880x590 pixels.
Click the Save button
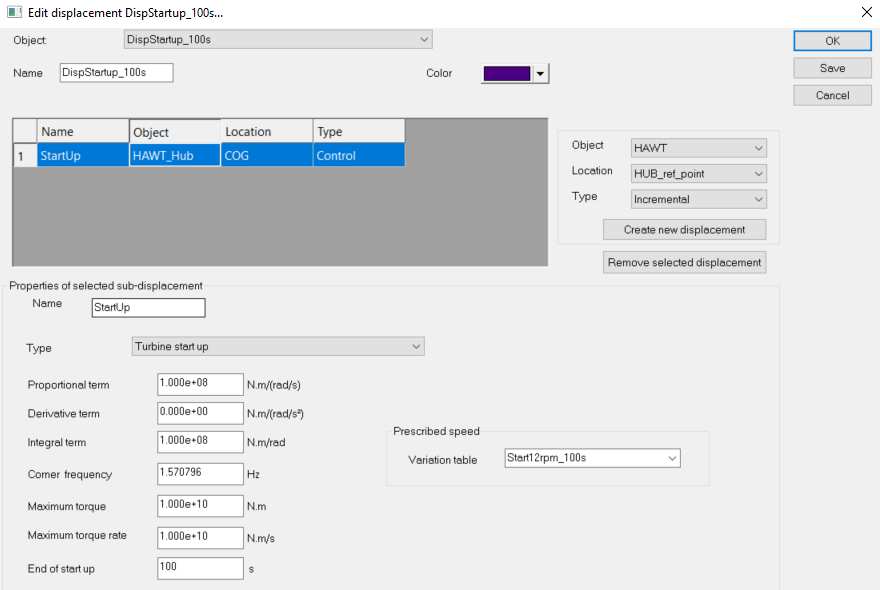pyautogui.click(x=832, y=68)
